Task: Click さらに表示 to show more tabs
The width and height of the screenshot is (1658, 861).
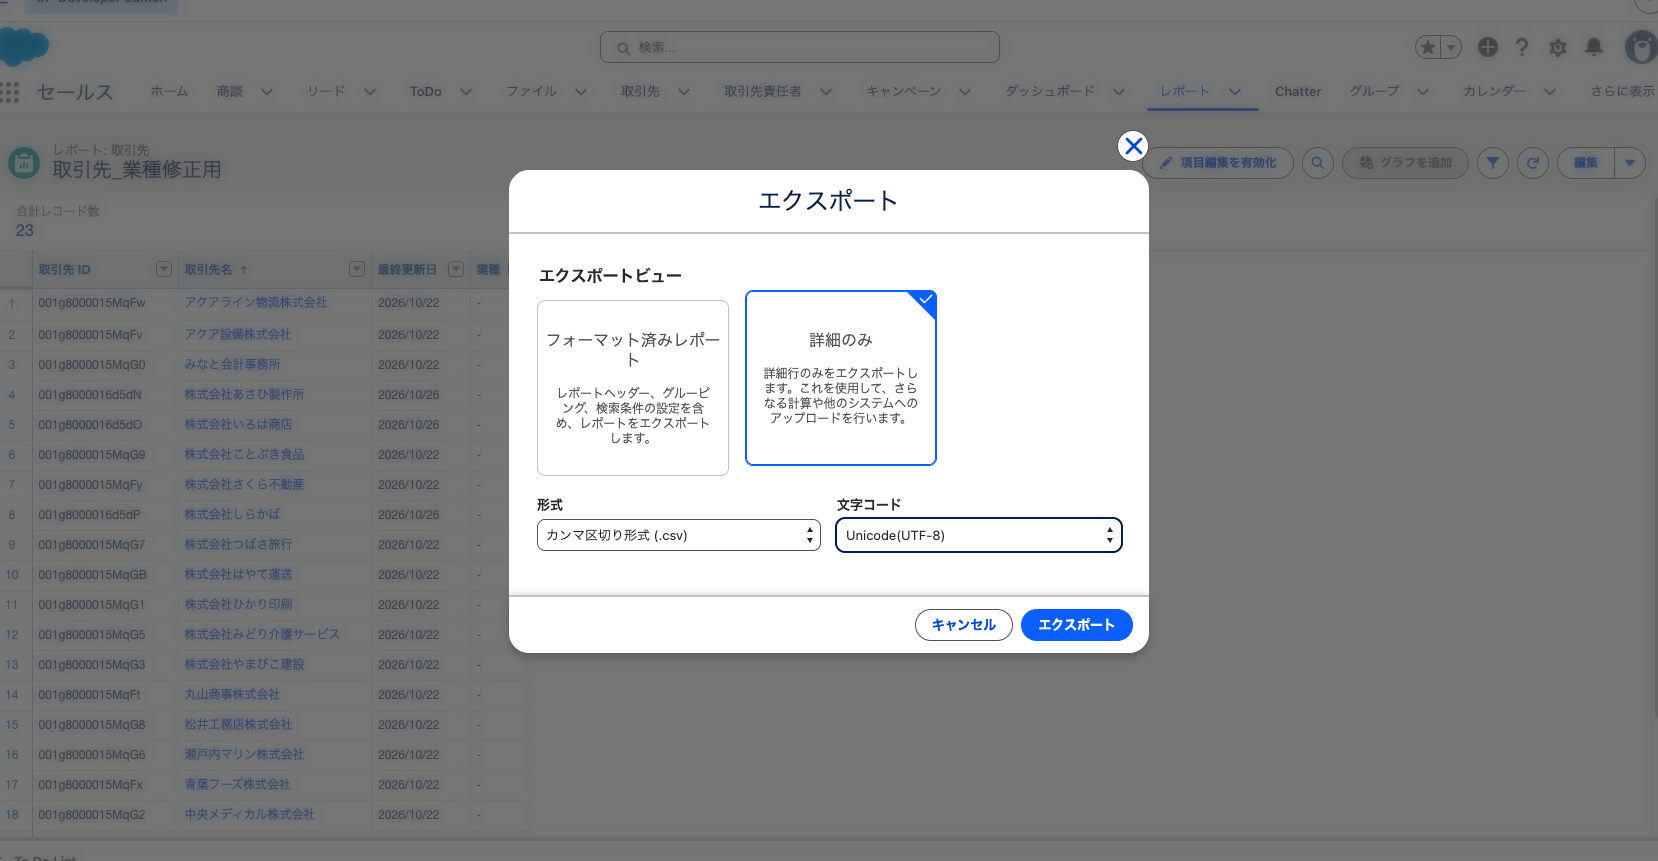Action: (1623, 91)
